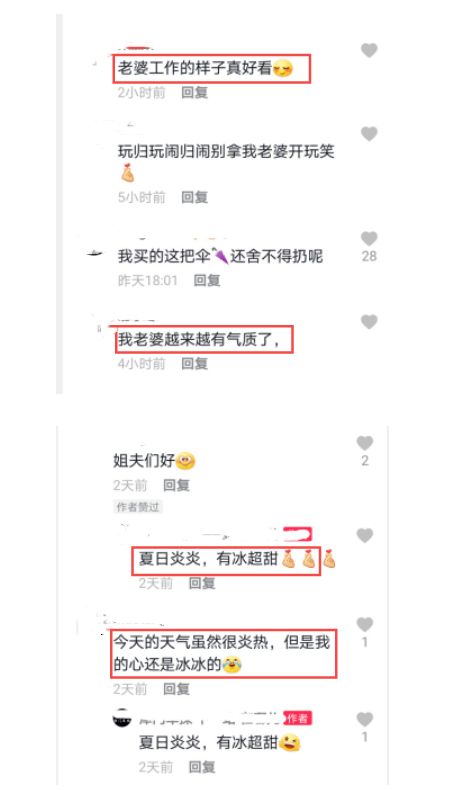This screenshot has width=455, height=790.
Task: Reply to the comment posted 4小时前
Action: [194, 363]
